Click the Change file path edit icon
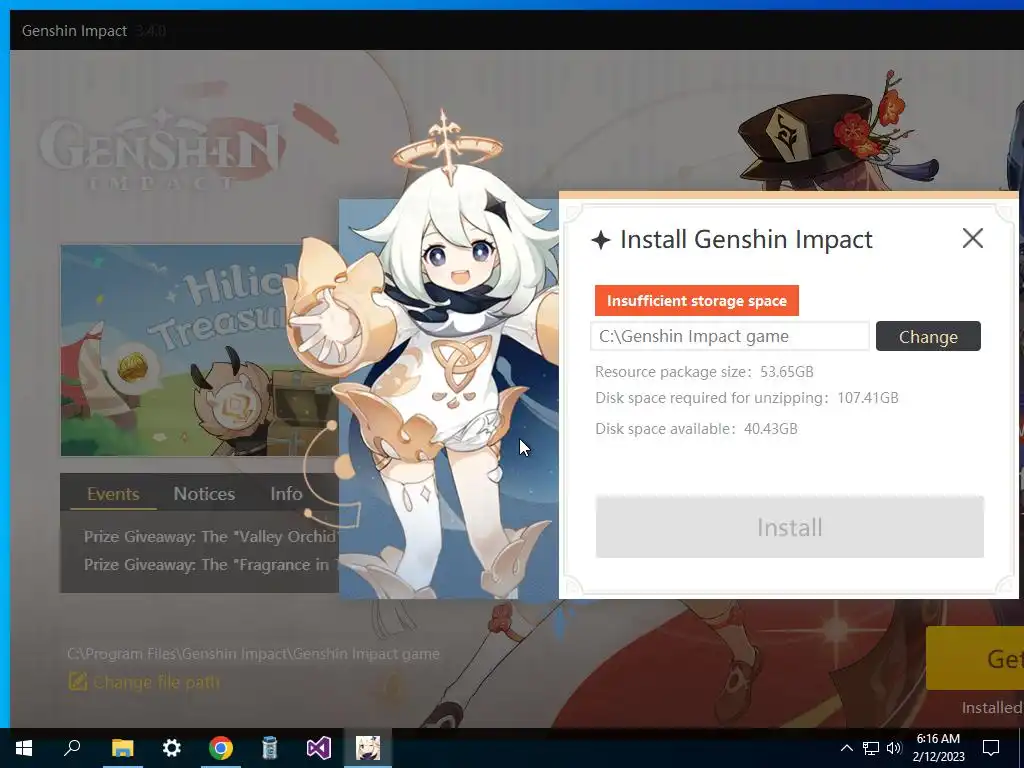This screenshot has width=1024, height=768. click(78, 682)
